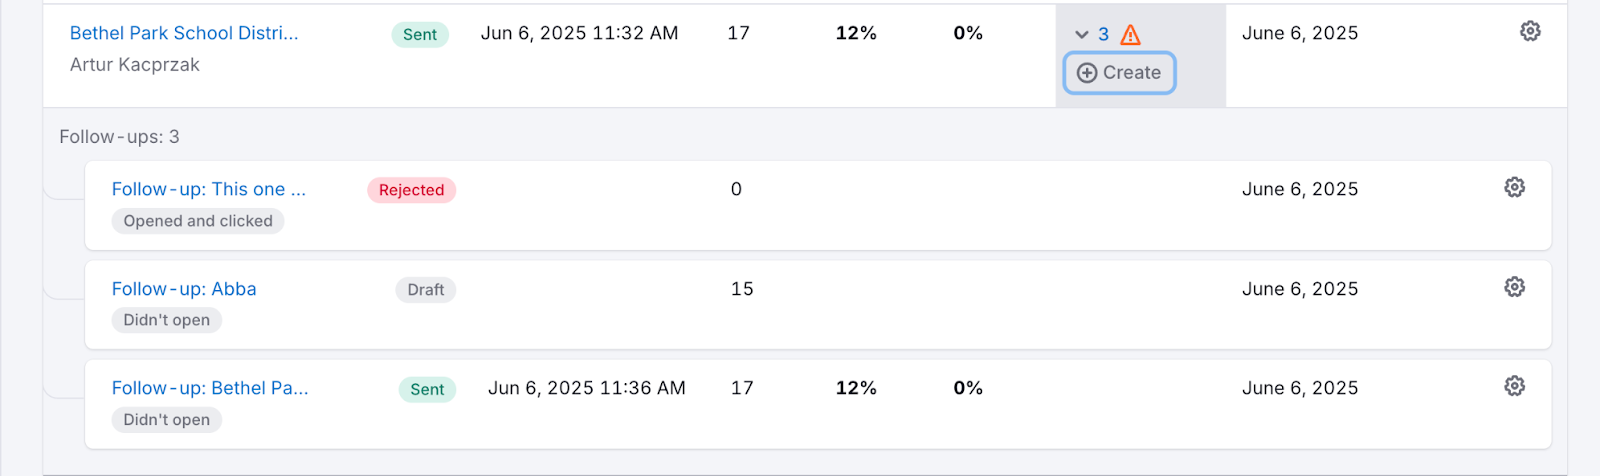
Task: Click Didn't open tag under Follow-up: Abba
Action: point(167,320)
